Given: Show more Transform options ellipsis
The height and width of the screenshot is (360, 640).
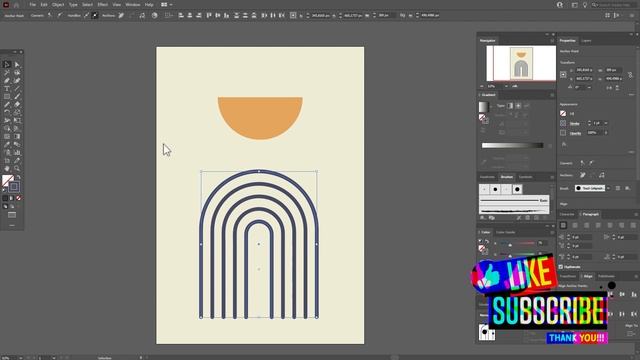Looking at the screenshot, I should pyautogui.click(x=631, y=94).
